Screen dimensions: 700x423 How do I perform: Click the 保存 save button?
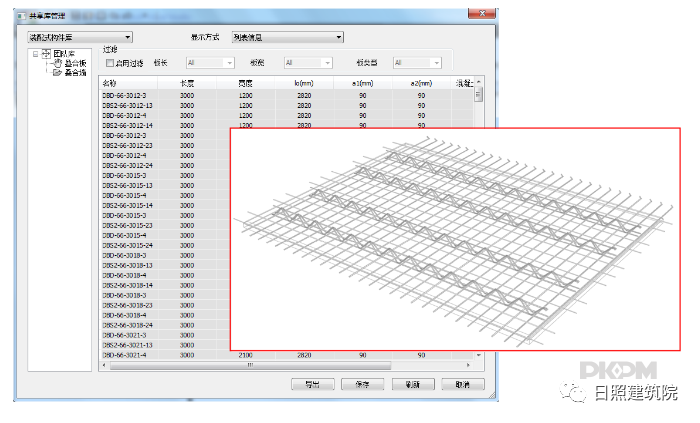click(x=362, y=384)
